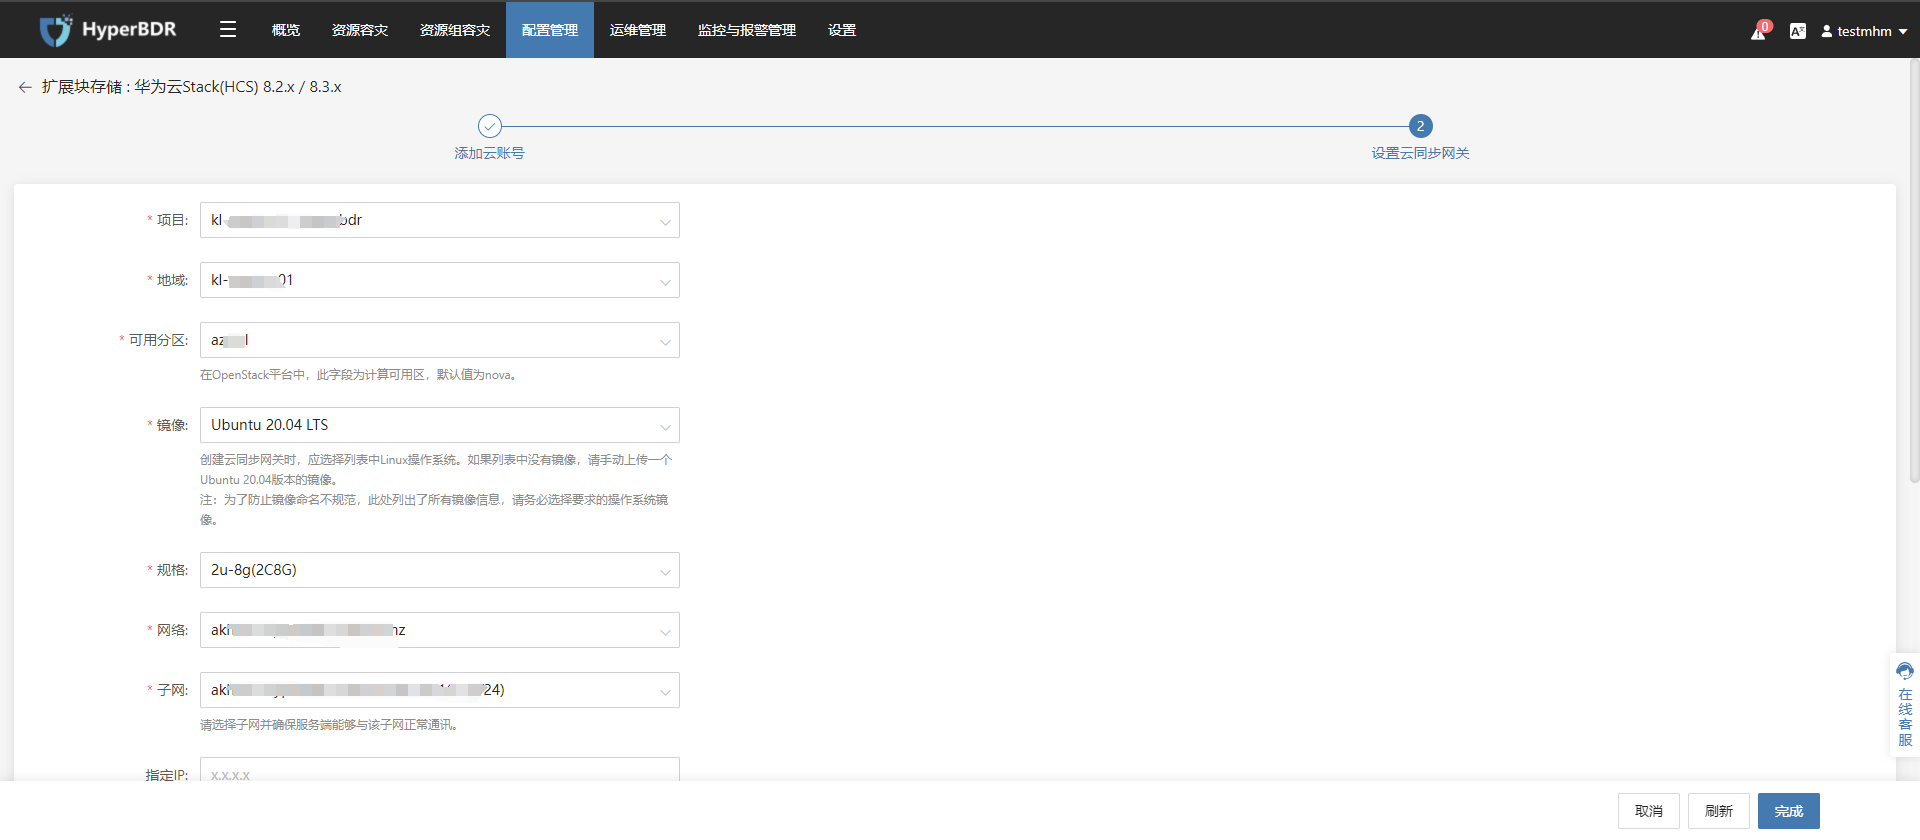Click the step 2 circle 设置云同步网关
Screen dimensions: 1920x840
click(x=1420, y=126)
